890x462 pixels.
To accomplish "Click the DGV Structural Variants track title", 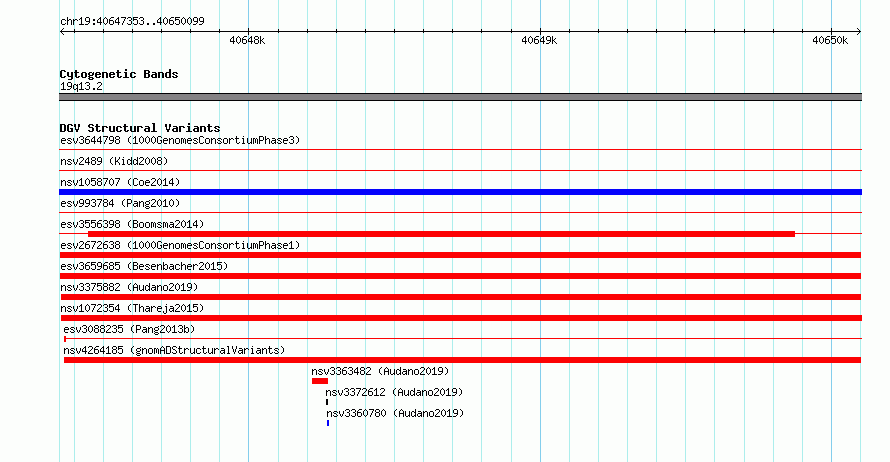I will pyautogui.click(x=140, y=128).
